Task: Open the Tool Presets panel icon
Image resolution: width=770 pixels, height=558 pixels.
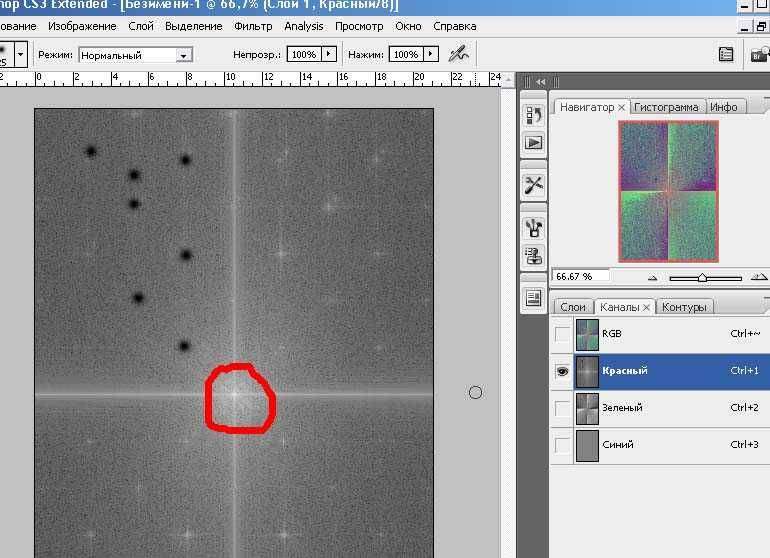Action: point(534,185)
